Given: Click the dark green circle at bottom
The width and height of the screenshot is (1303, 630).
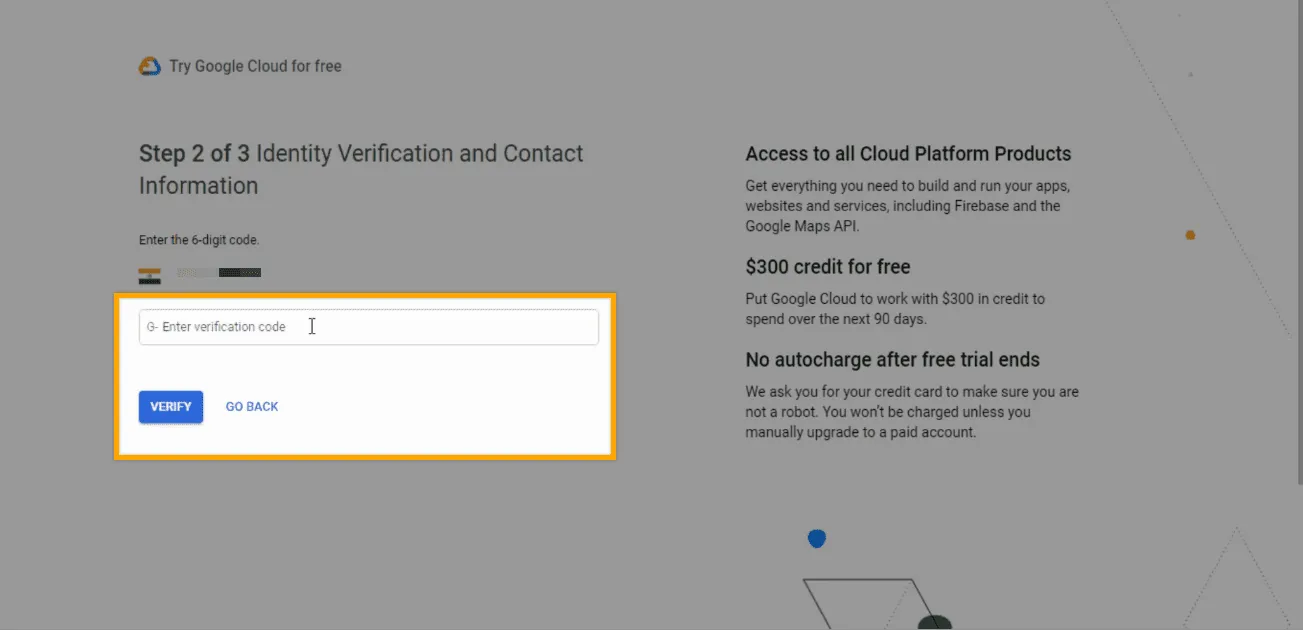Looking at the screenshot, I should point(934,623).
